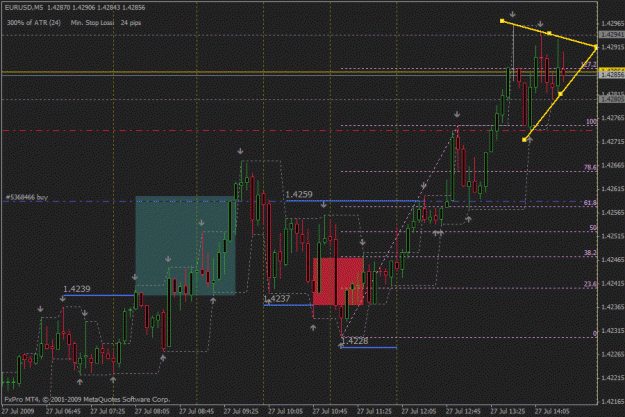Select the "300% of ATR (24)" label
This screenshot has height=417, width=625.
click(34, 23)
